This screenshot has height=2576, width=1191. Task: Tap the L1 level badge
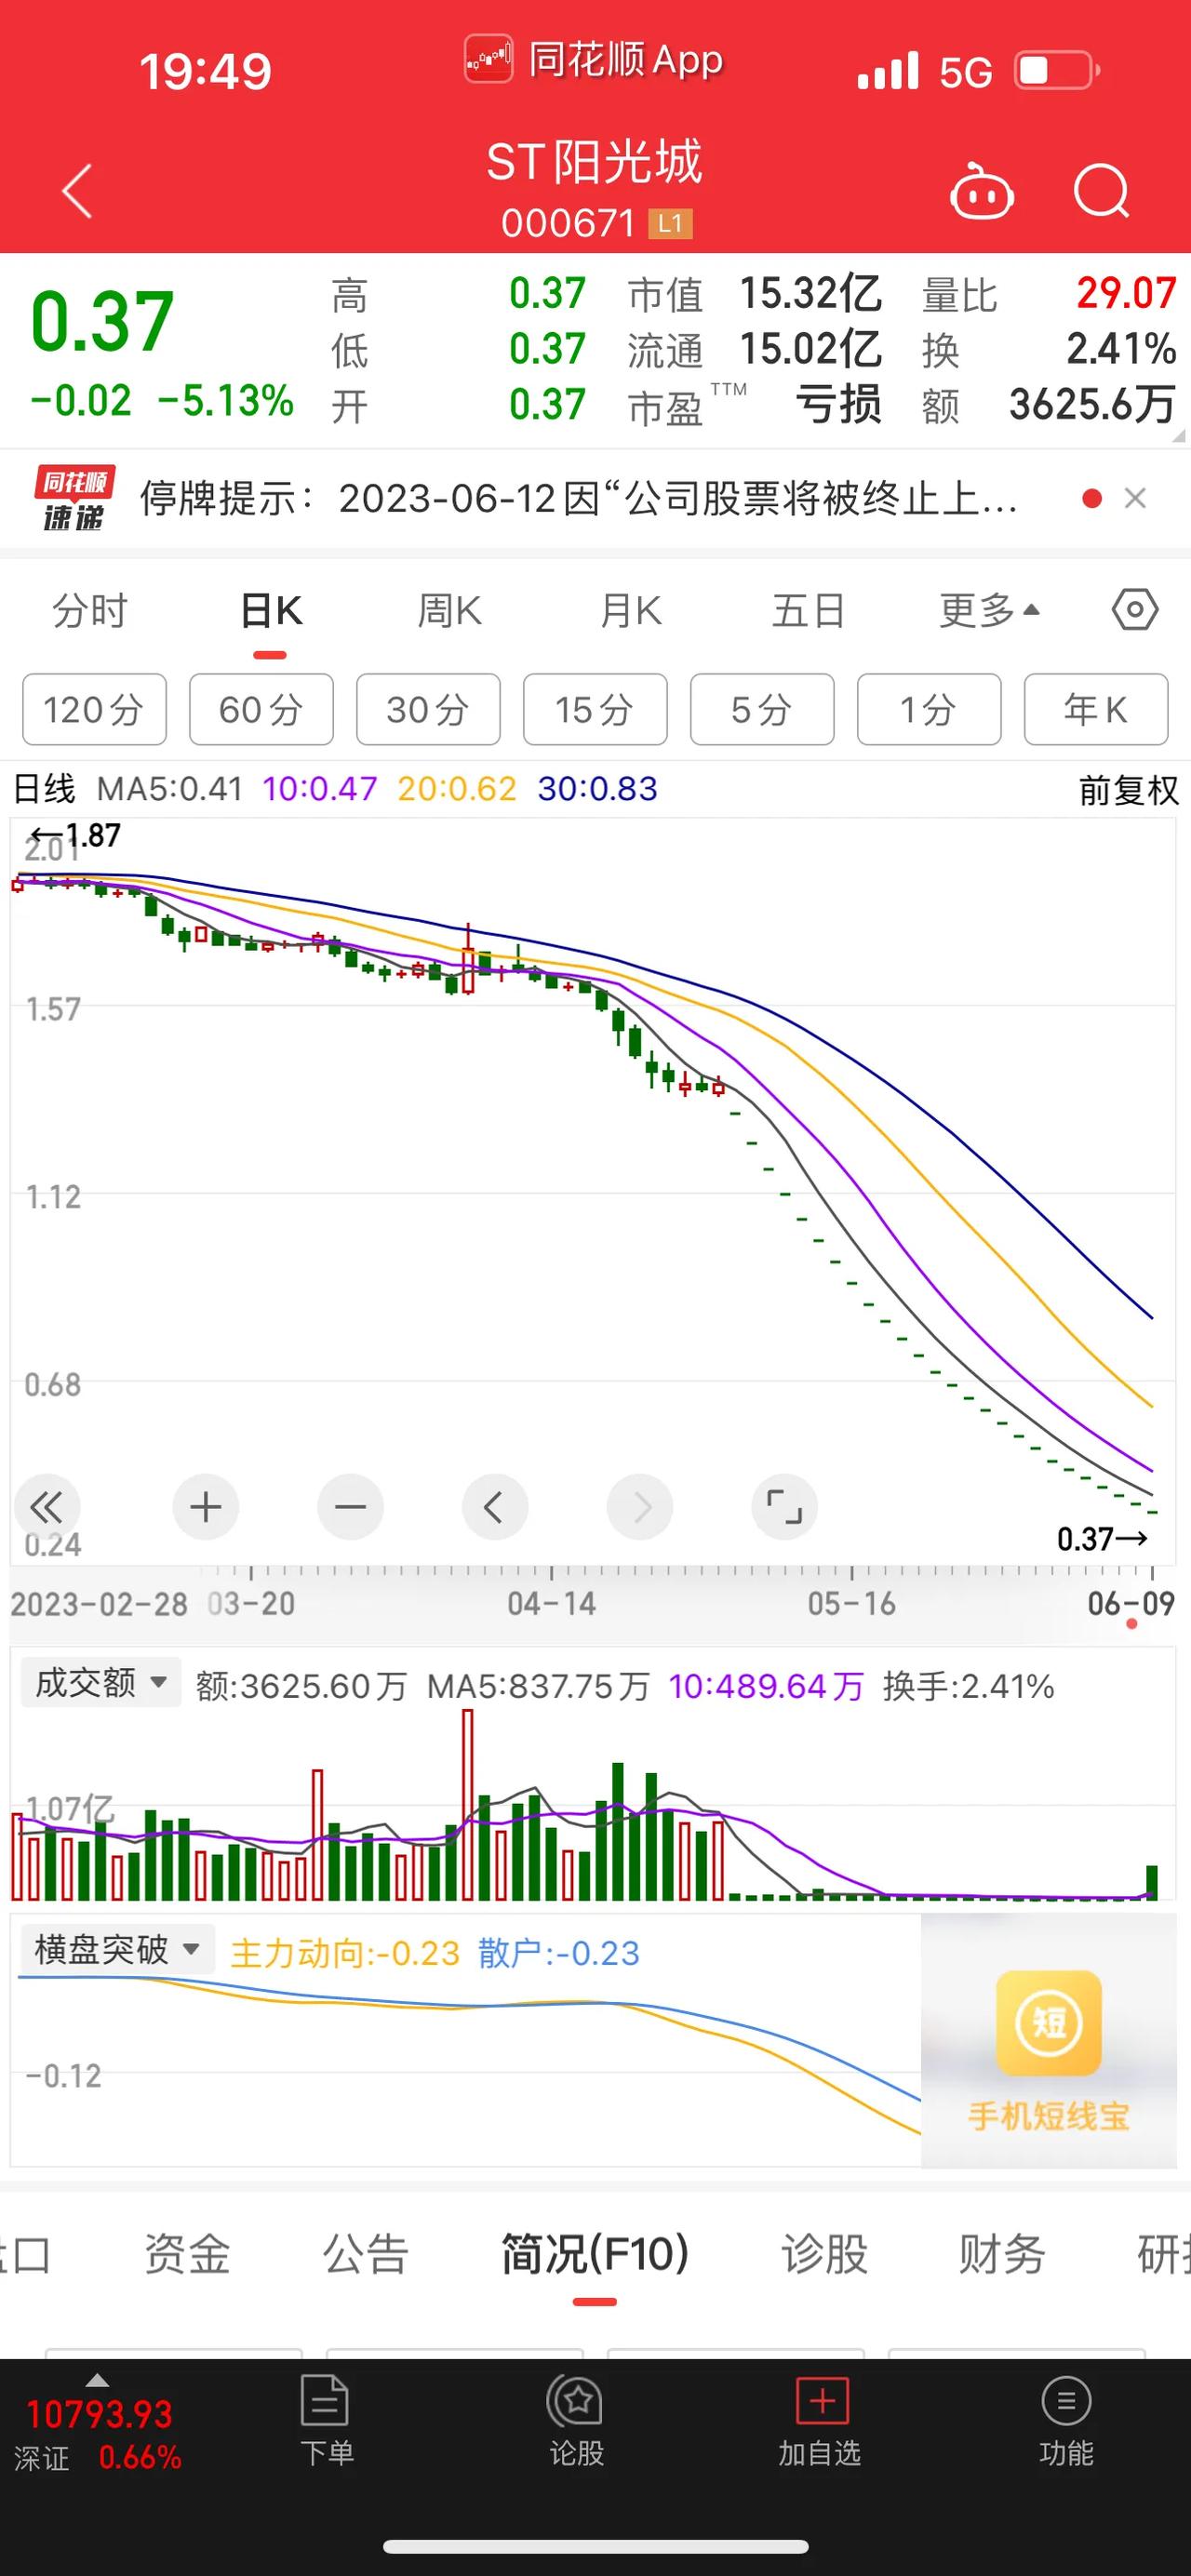click(670, 223)
